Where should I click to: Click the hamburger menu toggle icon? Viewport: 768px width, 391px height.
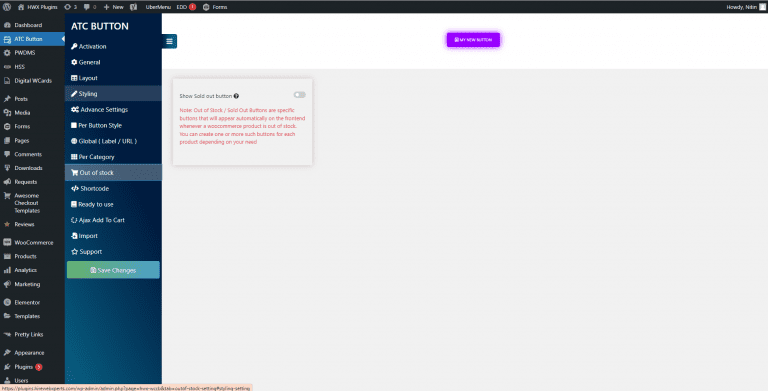[169, 41]
